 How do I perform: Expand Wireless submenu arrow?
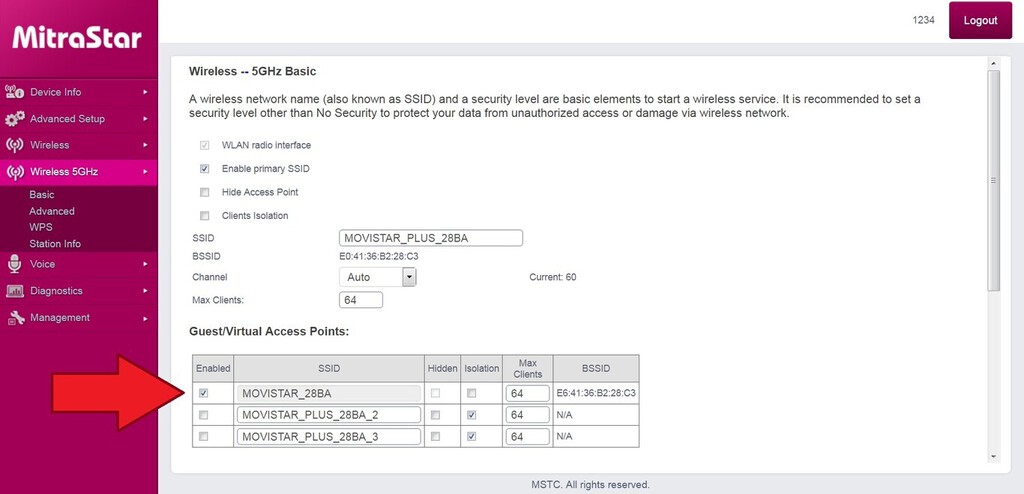pyautogui.click(x=146, y=145)
